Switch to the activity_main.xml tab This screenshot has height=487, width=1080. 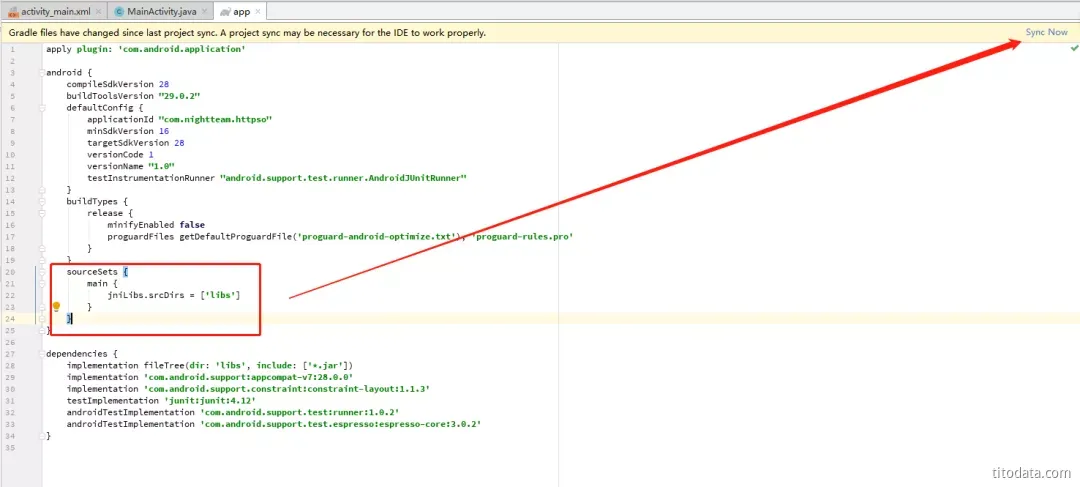coord(55,12)
